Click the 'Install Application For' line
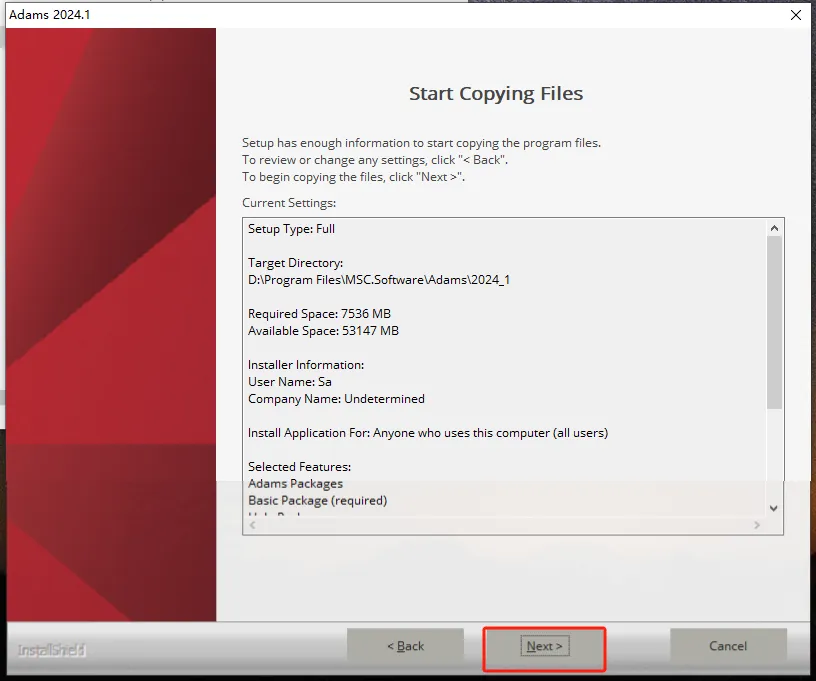Image resolution: width=816 pixels, height=681 pixels. (428, 433)
